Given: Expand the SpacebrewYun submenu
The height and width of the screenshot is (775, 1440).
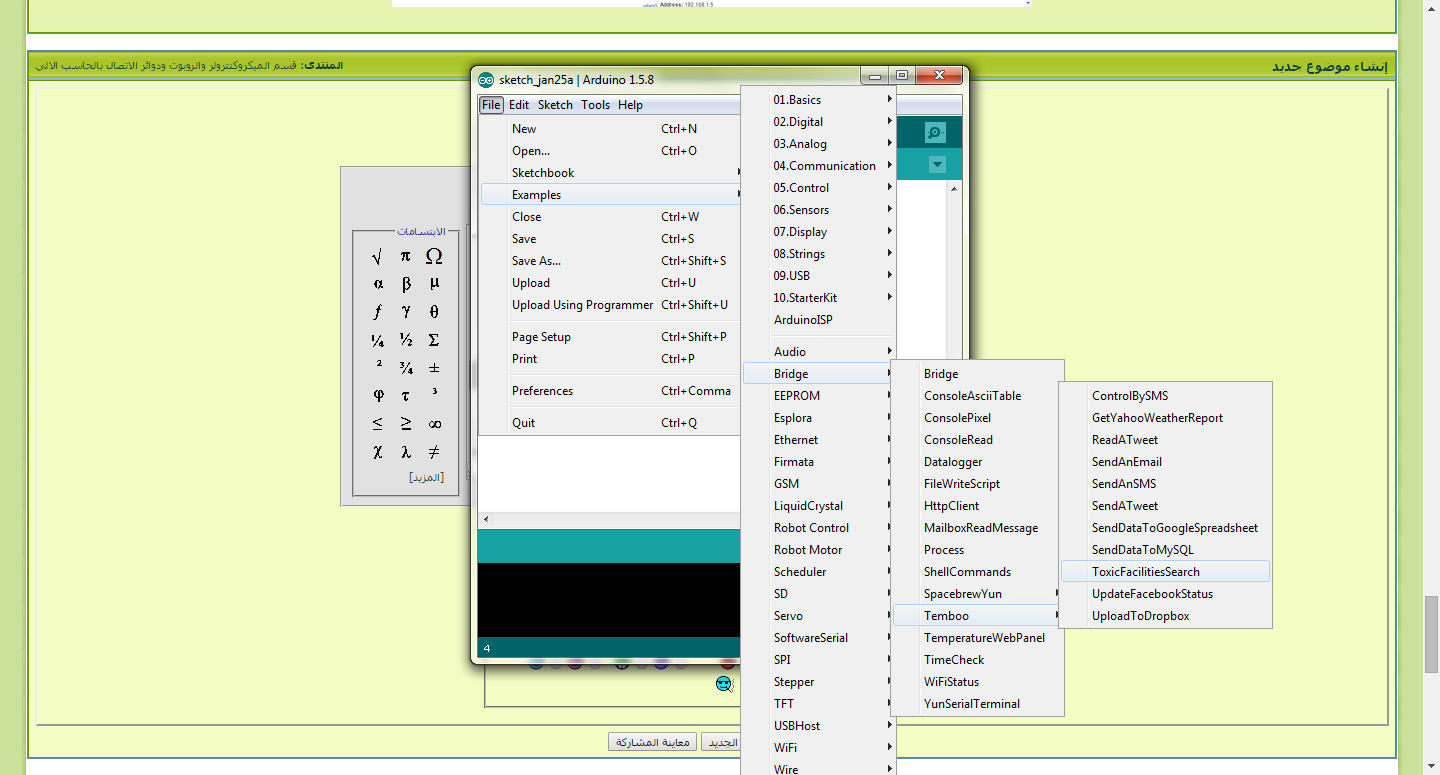Looking at the screenshot, I should pyautogui.click(x=978, y=594).
